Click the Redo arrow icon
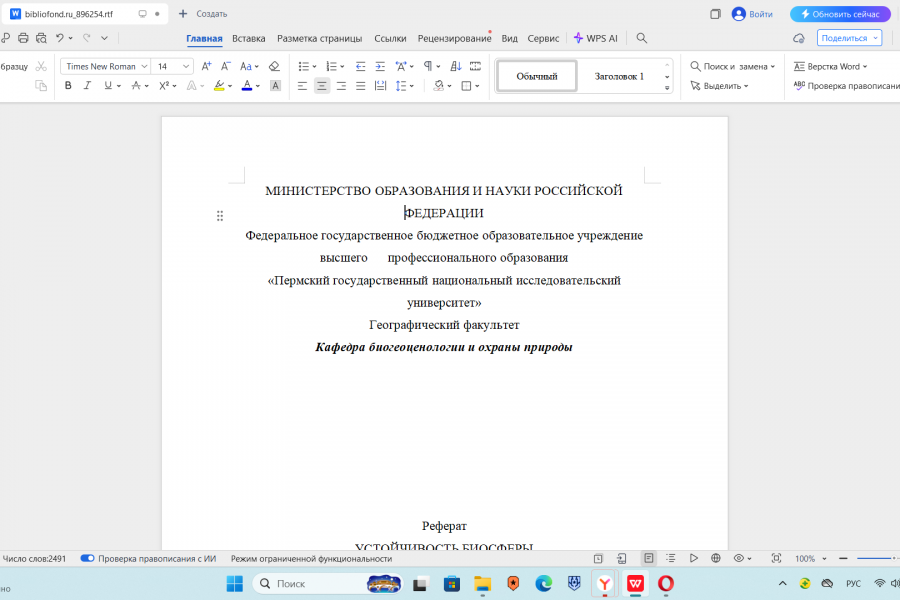Viewport: 900px width, 600px height. click(x=87, y=38)
